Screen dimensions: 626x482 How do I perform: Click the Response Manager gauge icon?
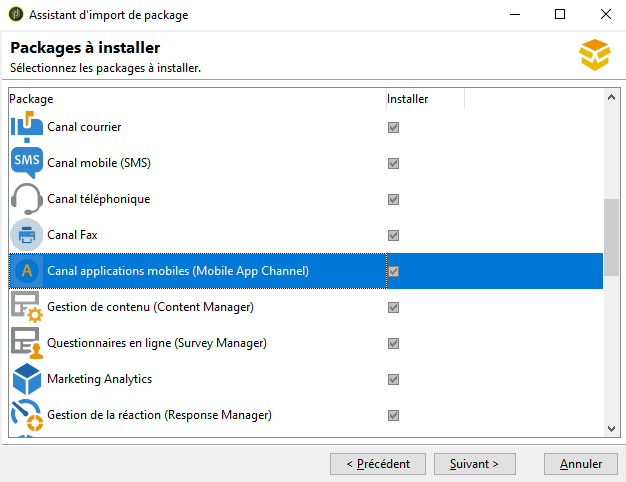(26, 415)
